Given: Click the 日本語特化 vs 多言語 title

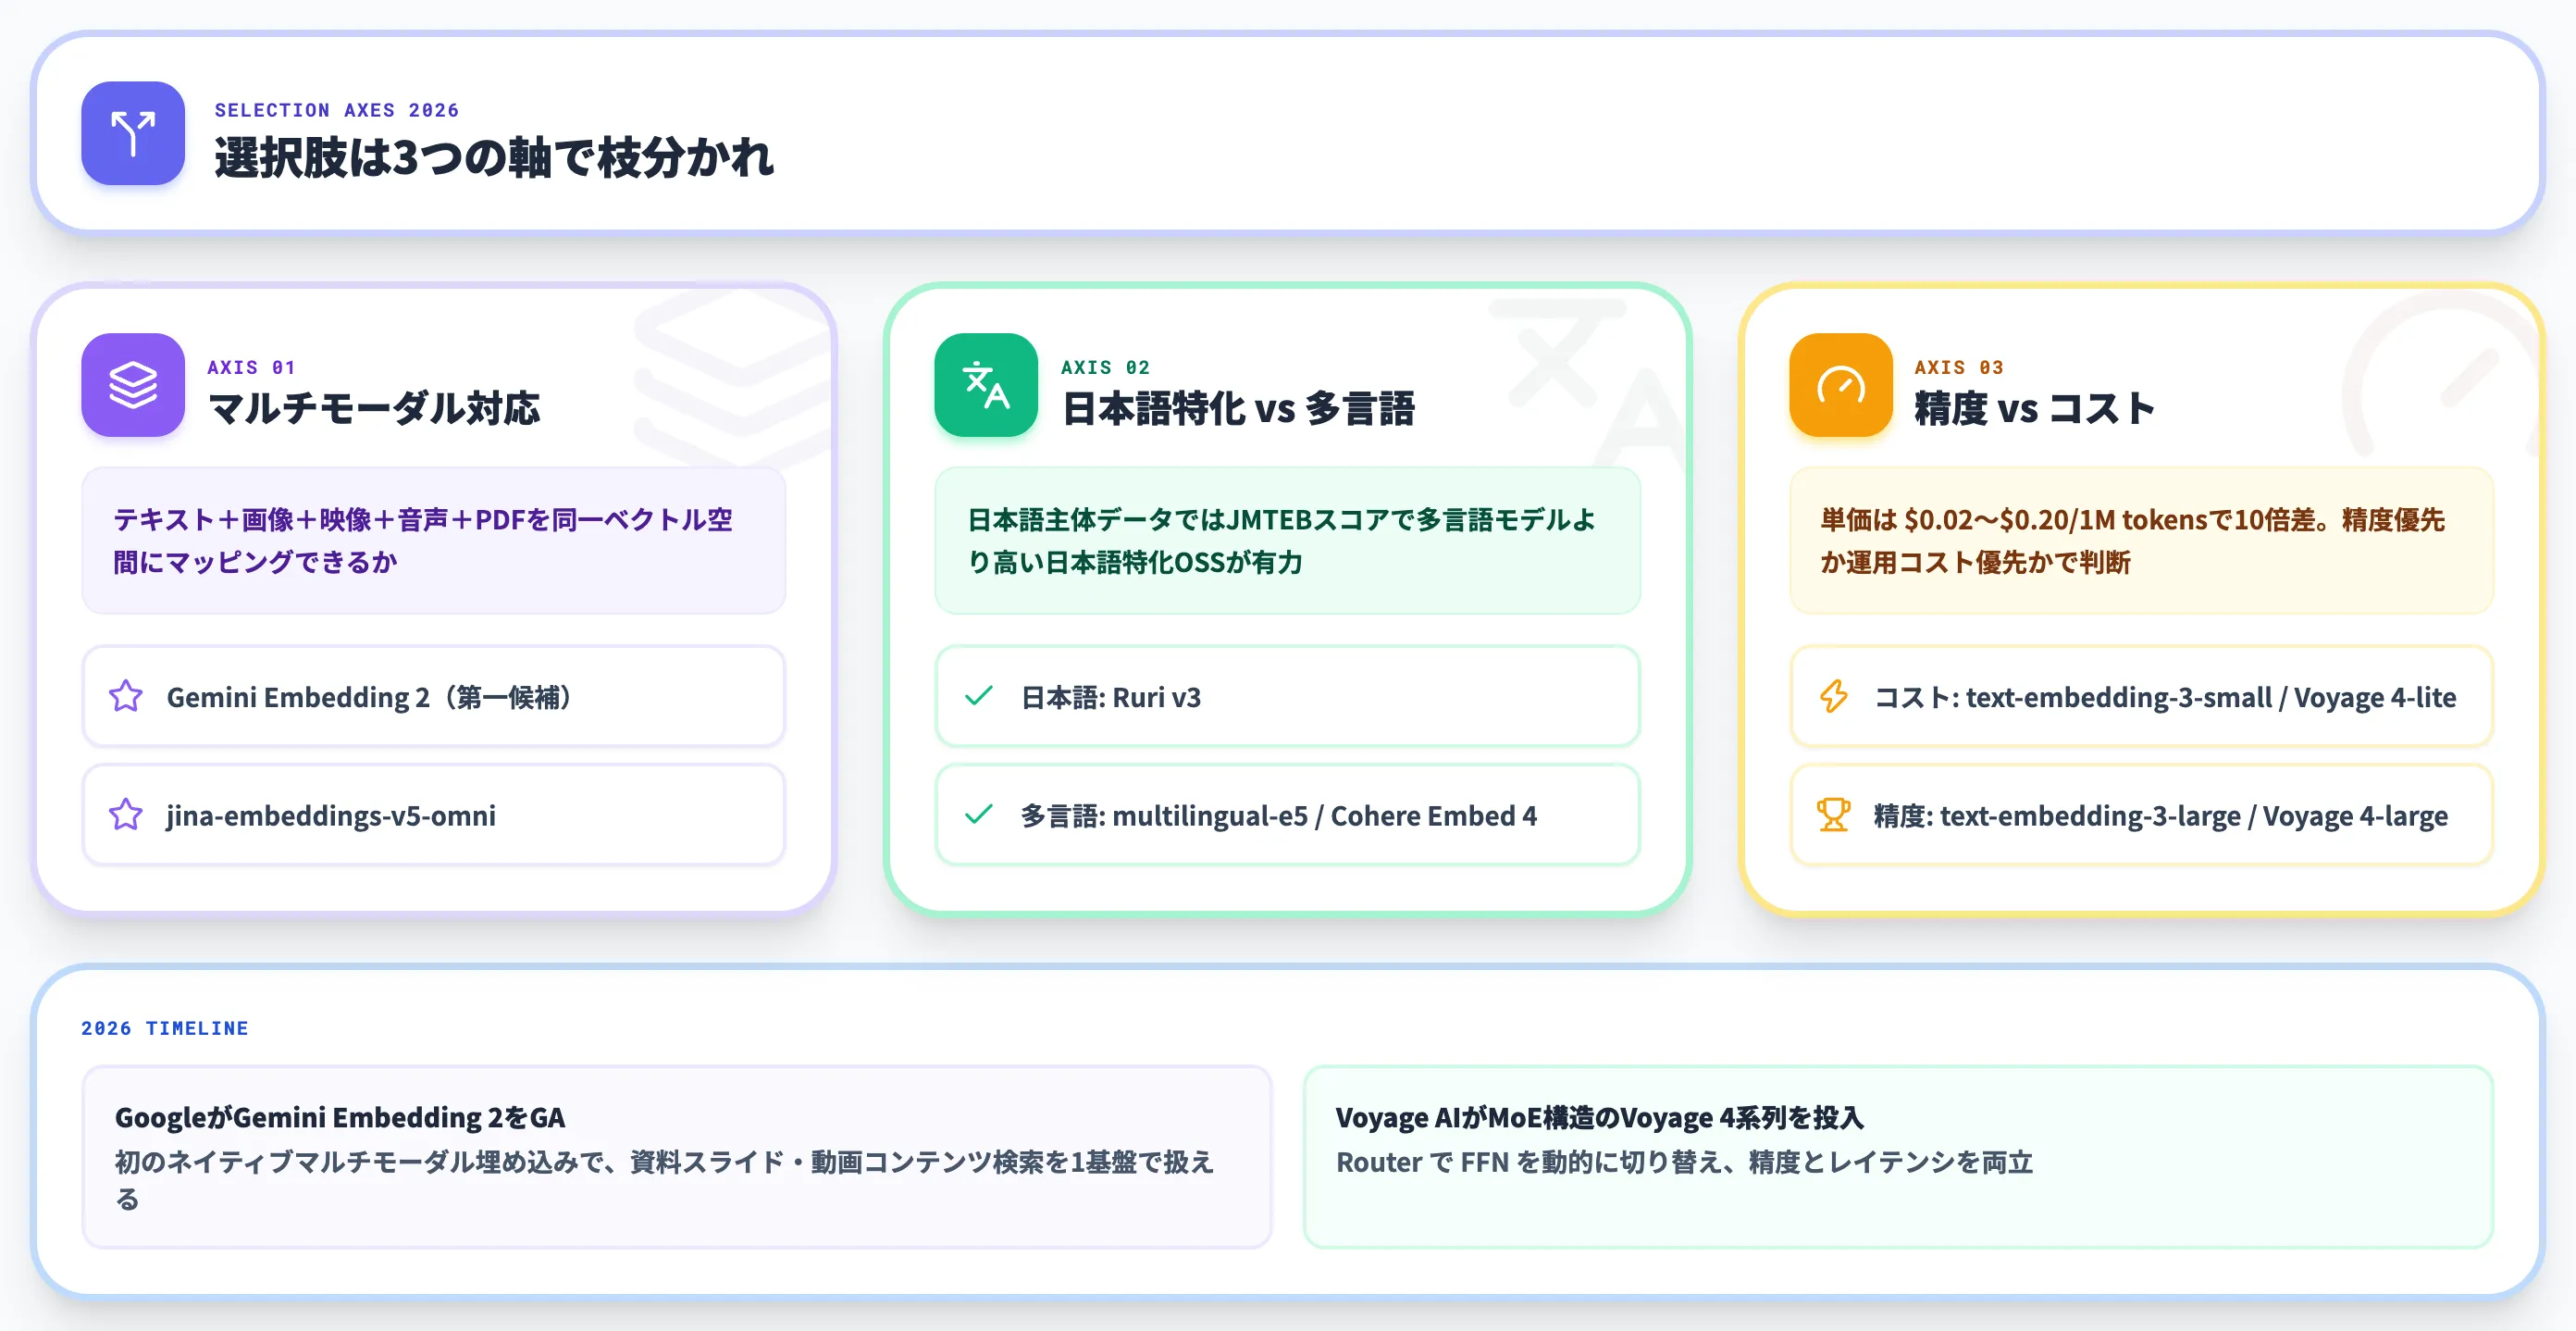Looking at the screenshot, I should coord(1238,408).
